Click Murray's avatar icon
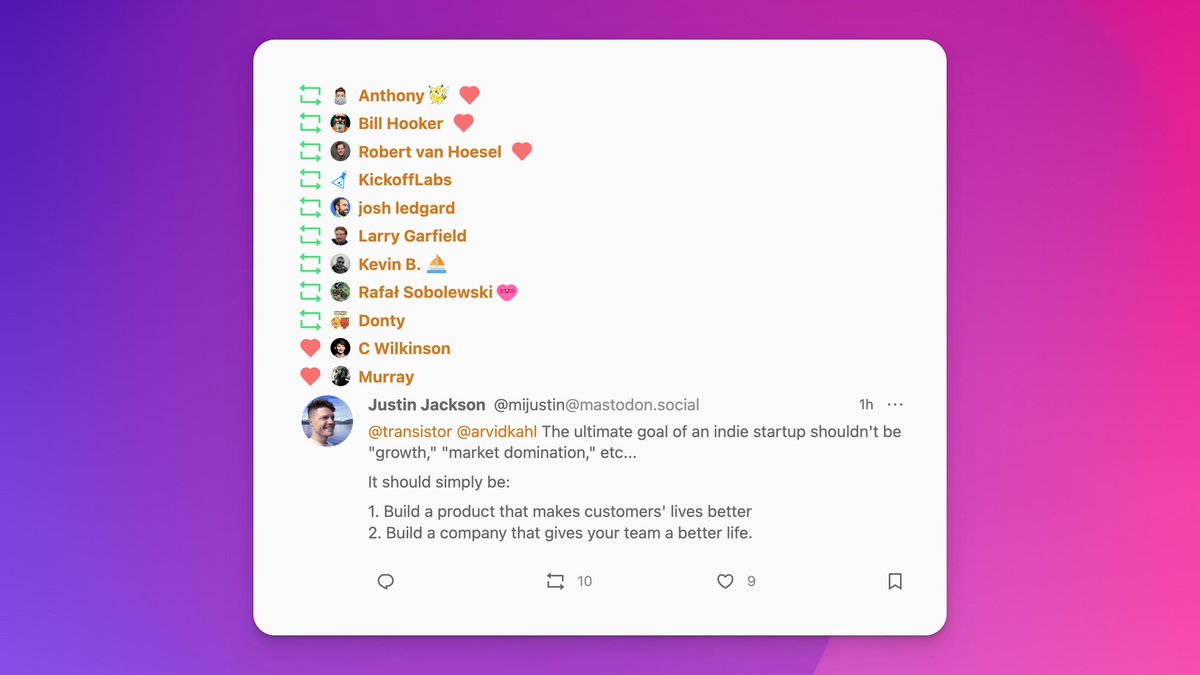The width and height of the screenshot is (1200, 675). pos(341,377)
